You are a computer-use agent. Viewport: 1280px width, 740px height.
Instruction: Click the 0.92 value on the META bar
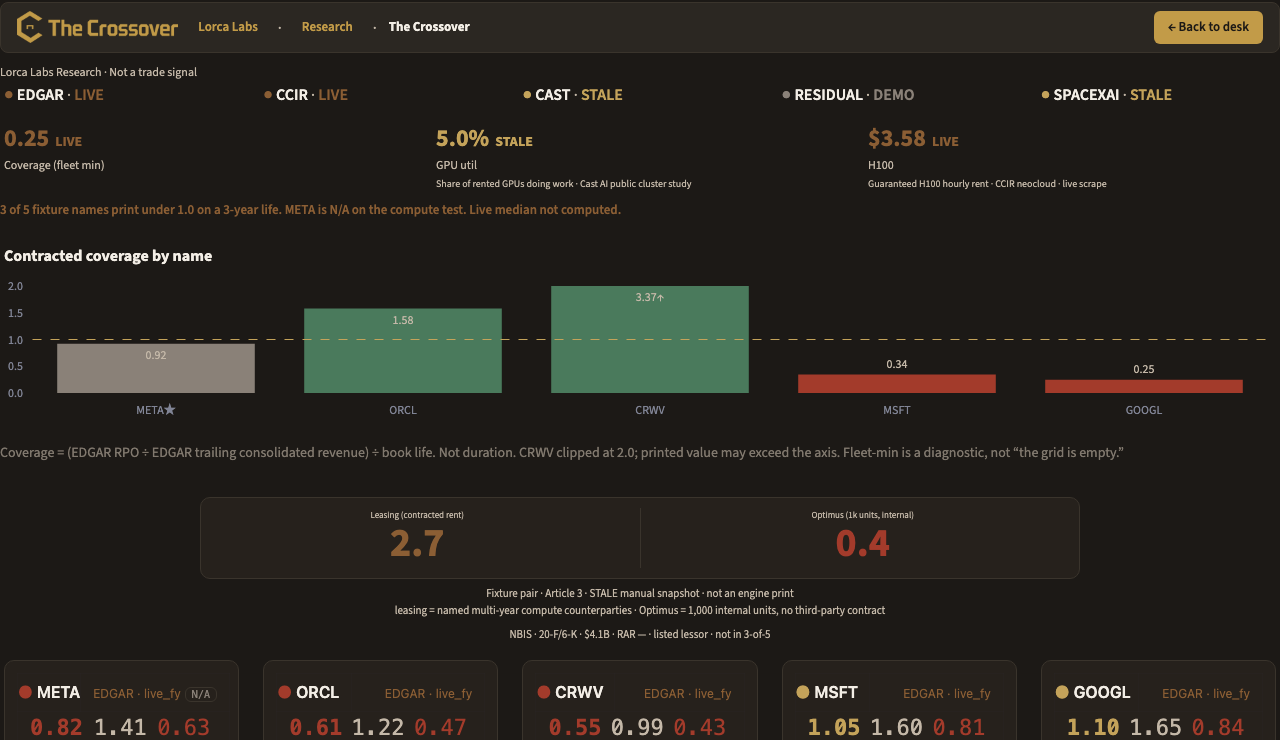pos(156,355)
